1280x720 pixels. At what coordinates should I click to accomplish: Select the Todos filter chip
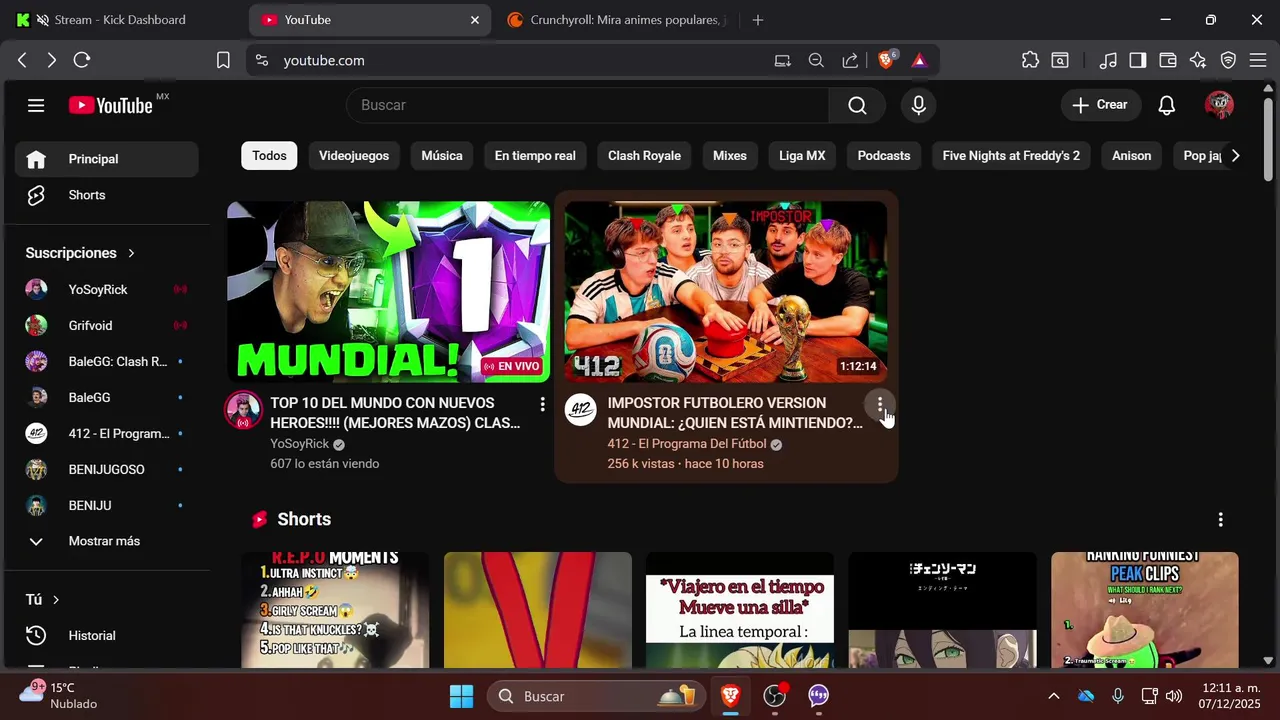pos(269,156)
